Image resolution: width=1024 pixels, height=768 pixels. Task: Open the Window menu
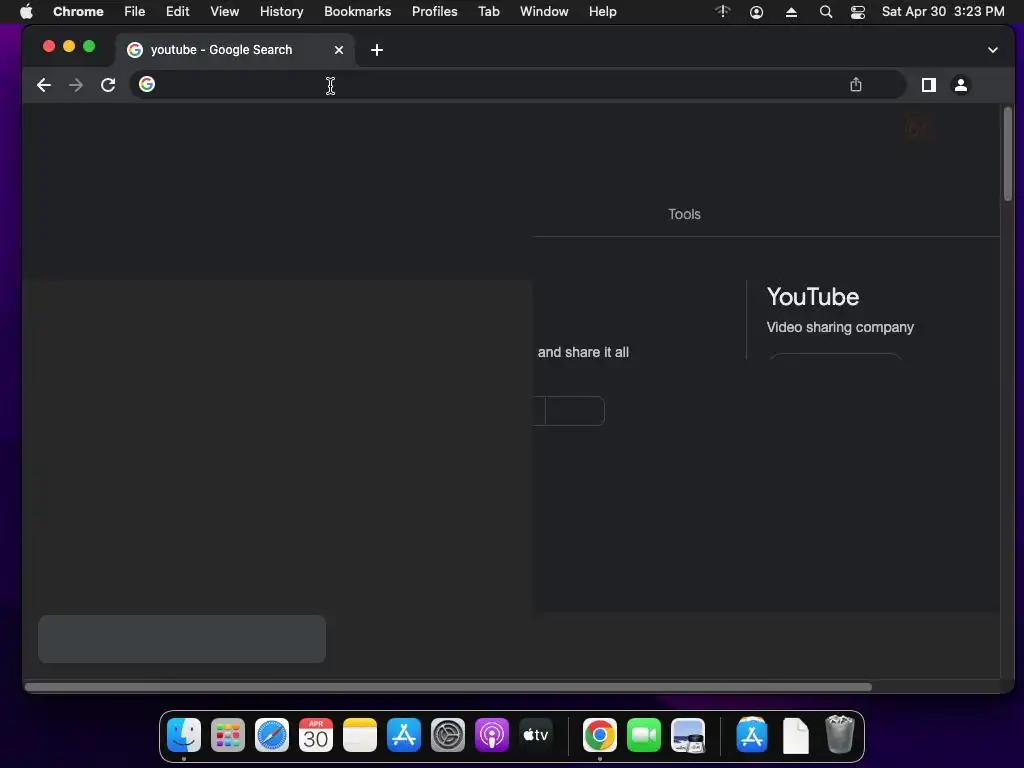tap(544, 11)
